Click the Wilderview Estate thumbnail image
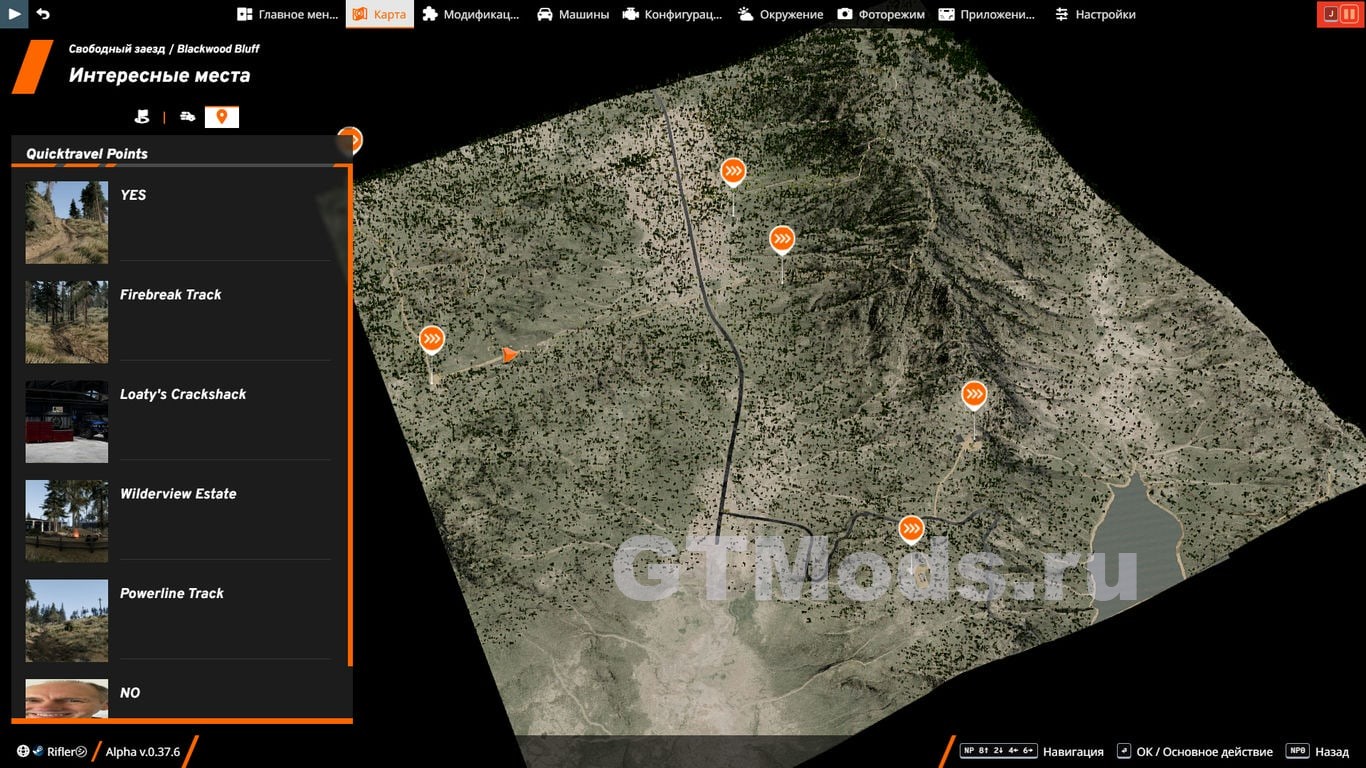The width and height of the screenshot is (1366, 768). tap(67, 521)
